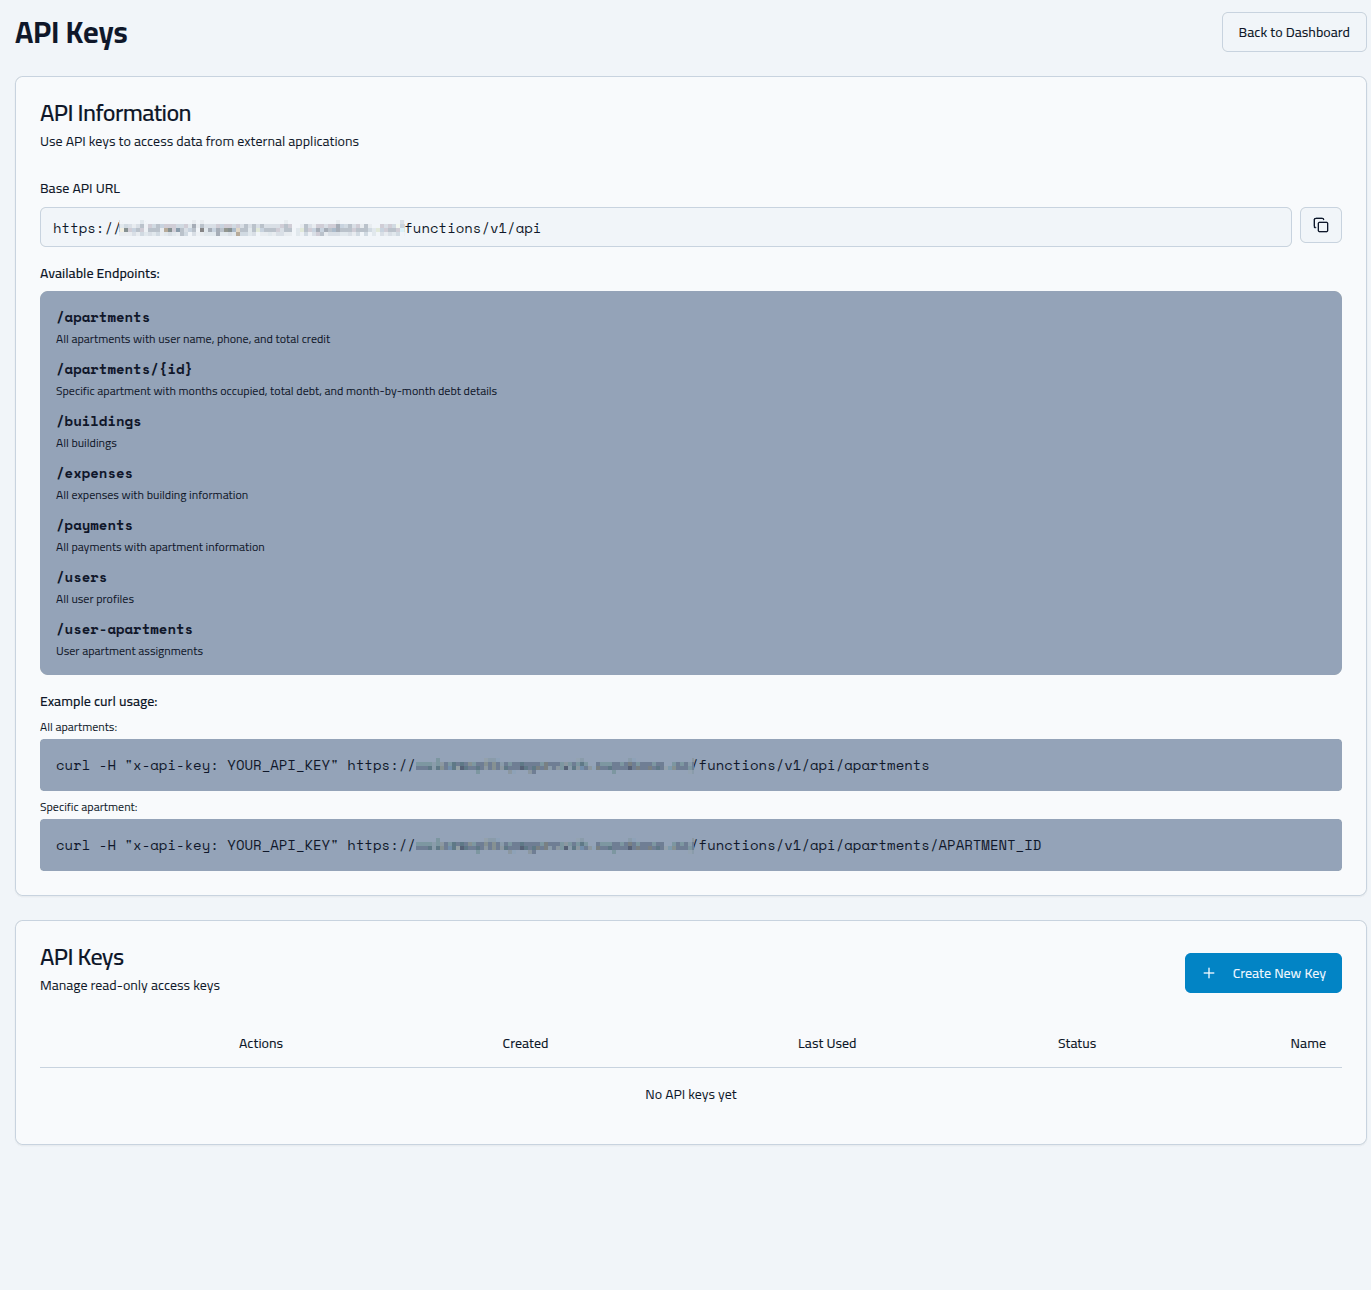Screen dimensions: 1371x1290
Task: Go back via Back to Dashboard button
Action: [x=1293, y=32]
